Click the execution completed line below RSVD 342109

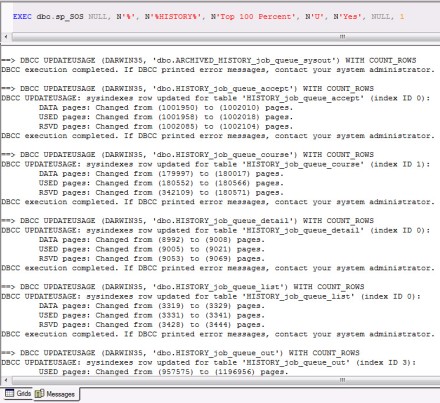coord(218,202)
